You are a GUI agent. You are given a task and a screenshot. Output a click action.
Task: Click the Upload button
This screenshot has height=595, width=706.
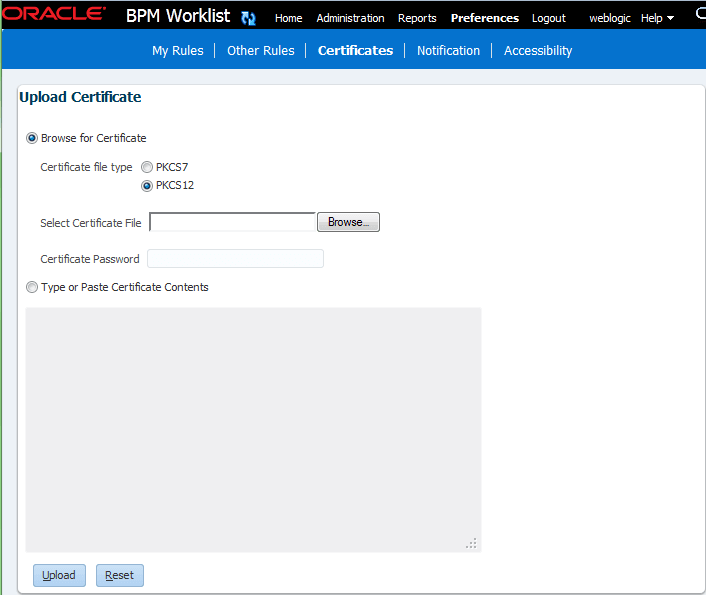pos(59,575)
